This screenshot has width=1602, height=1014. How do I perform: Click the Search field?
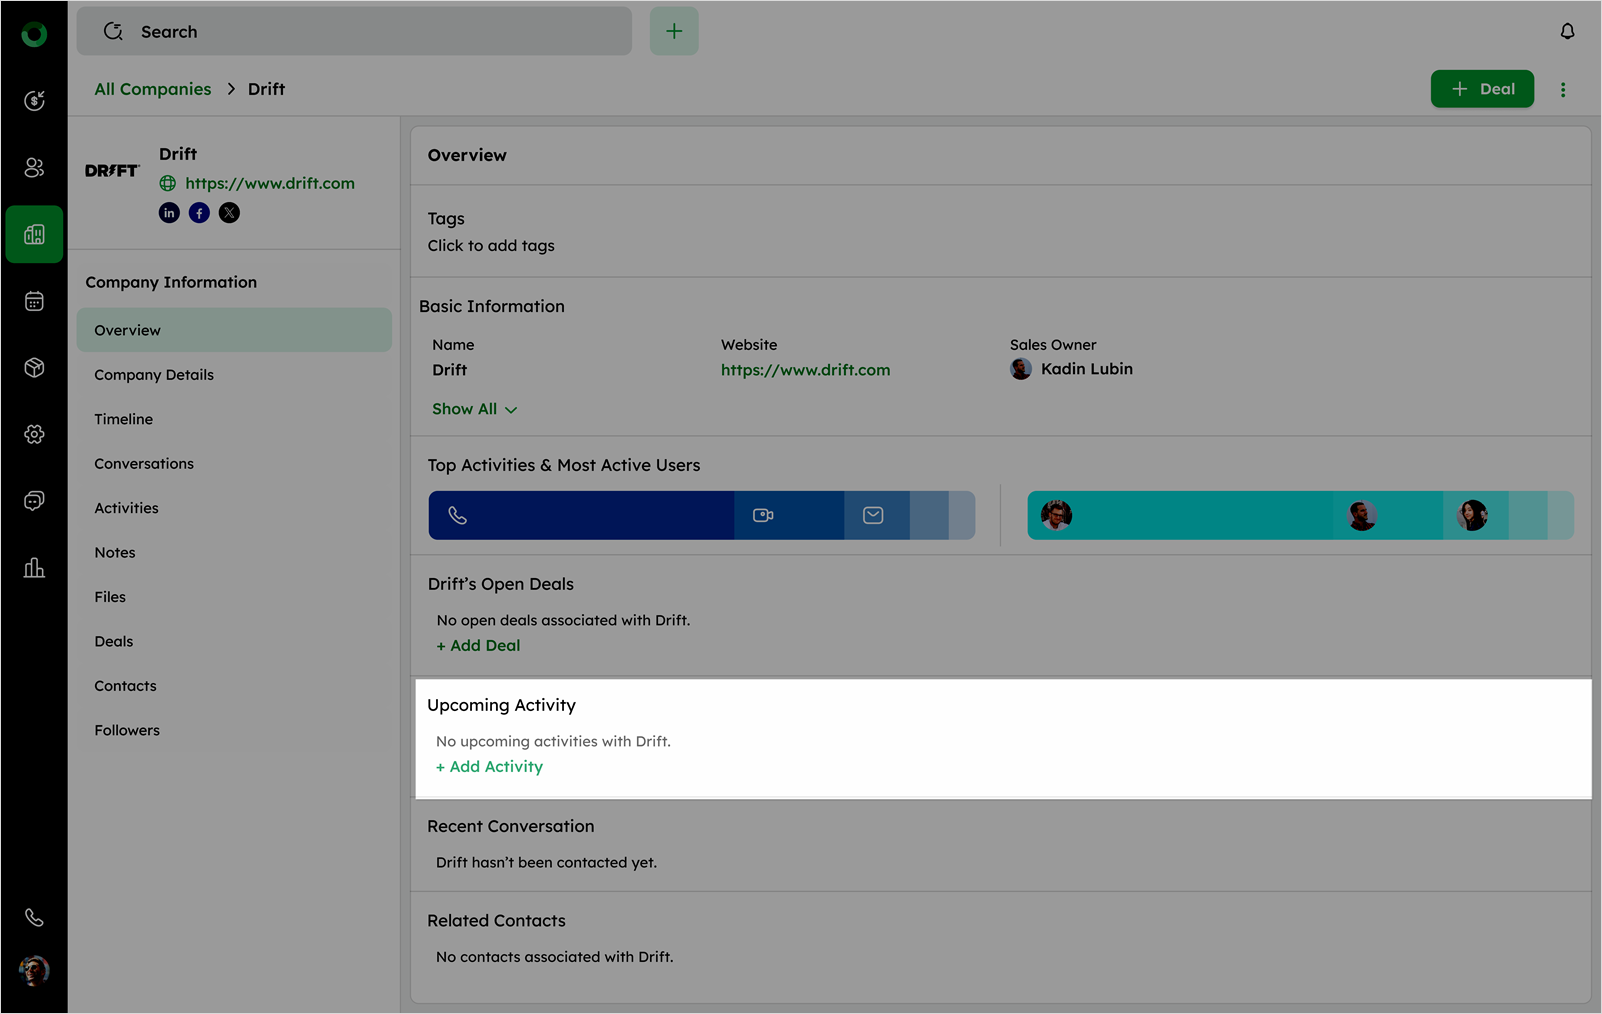pos(354,32)
